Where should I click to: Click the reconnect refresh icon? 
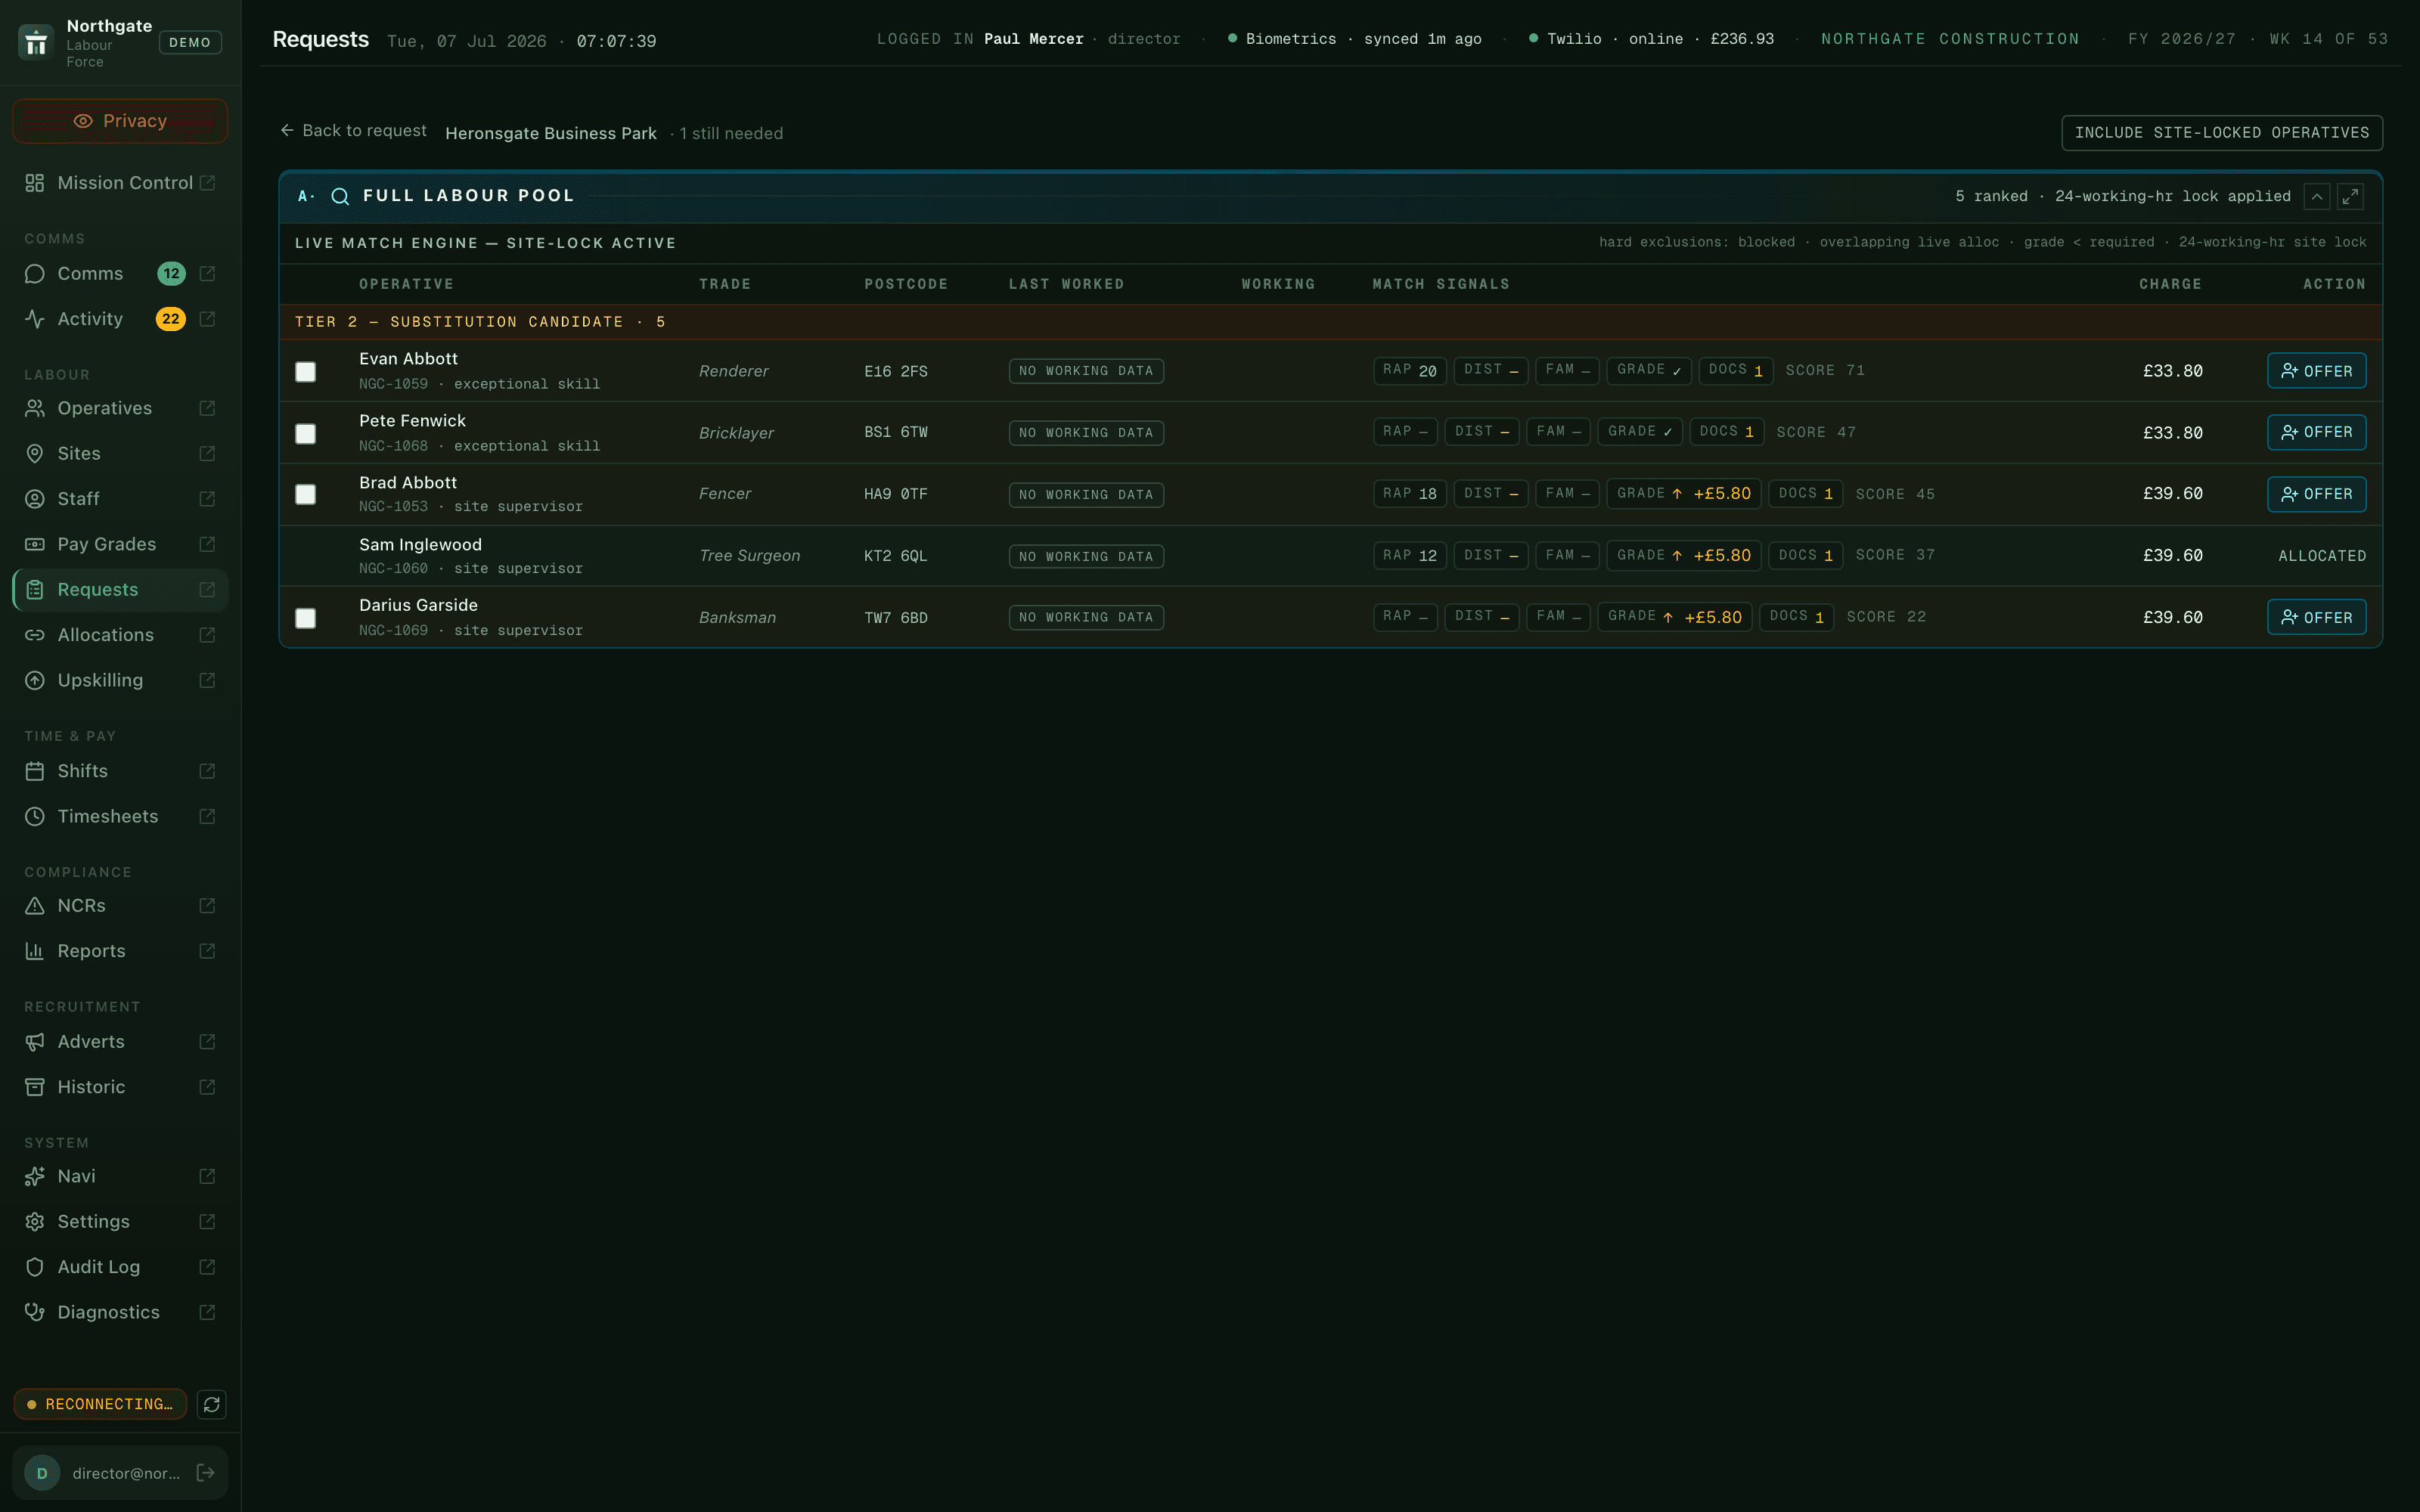pyautogui.click(x=211, y=1405)
